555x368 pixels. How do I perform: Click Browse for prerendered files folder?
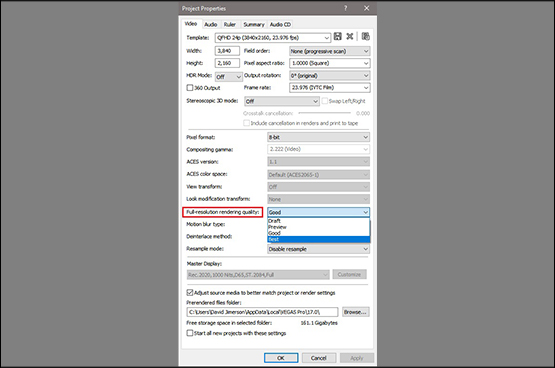pos(355,312)
